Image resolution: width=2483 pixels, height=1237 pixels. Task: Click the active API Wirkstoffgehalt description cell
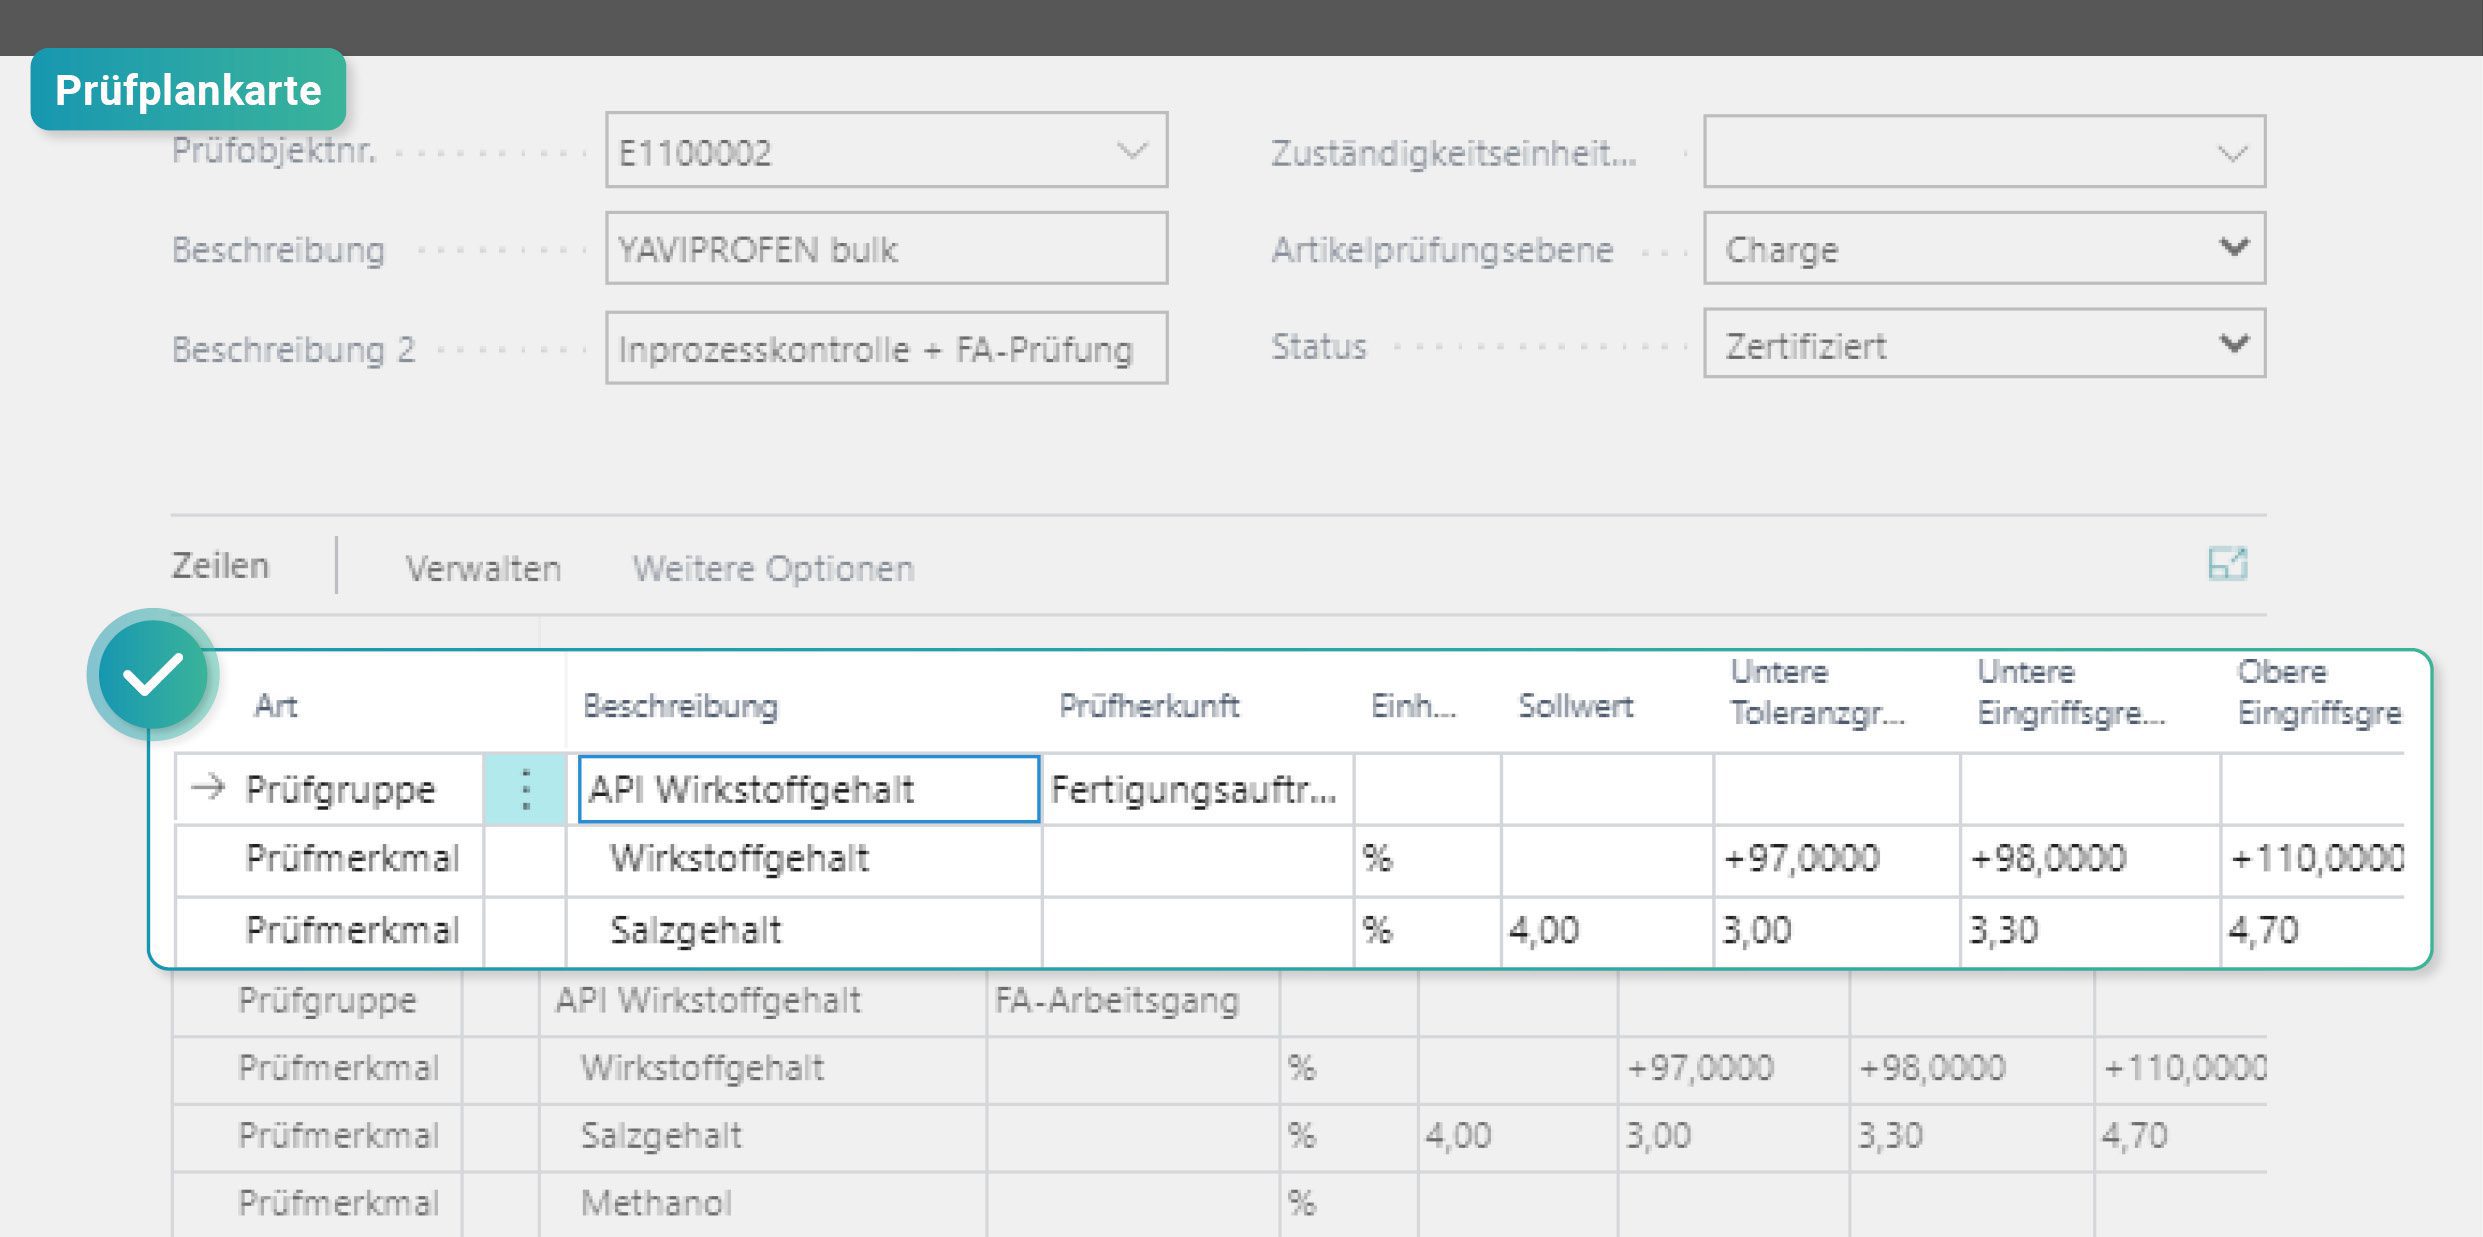click(x=809, y=789)
